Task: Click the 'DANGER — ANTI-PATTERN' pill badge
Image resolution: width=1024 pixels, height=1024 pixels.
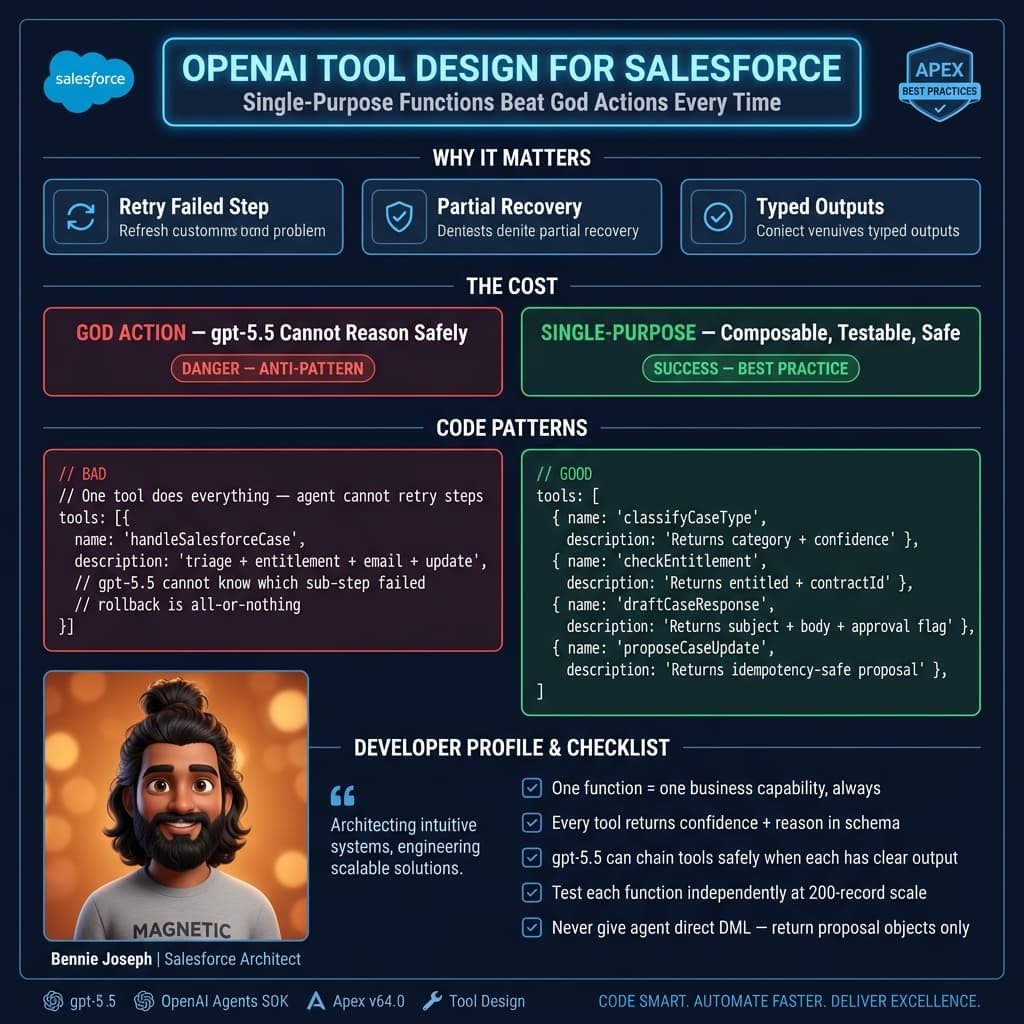Action: click(x=272, y=368)
